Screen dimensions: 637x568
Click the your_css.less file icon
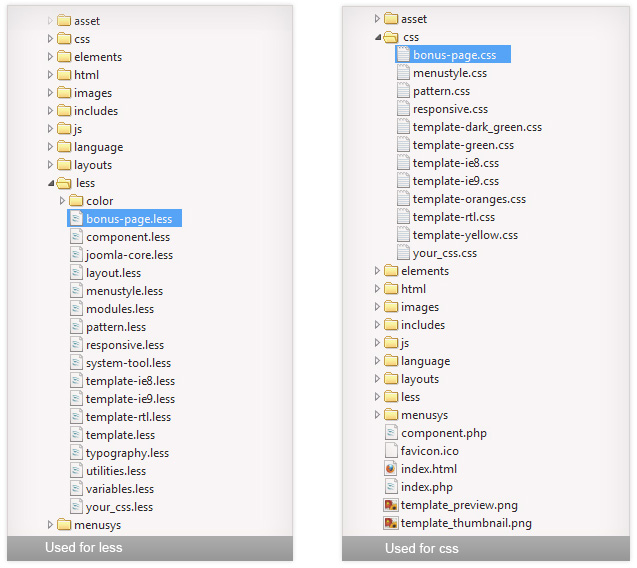[x=76, y=506]
